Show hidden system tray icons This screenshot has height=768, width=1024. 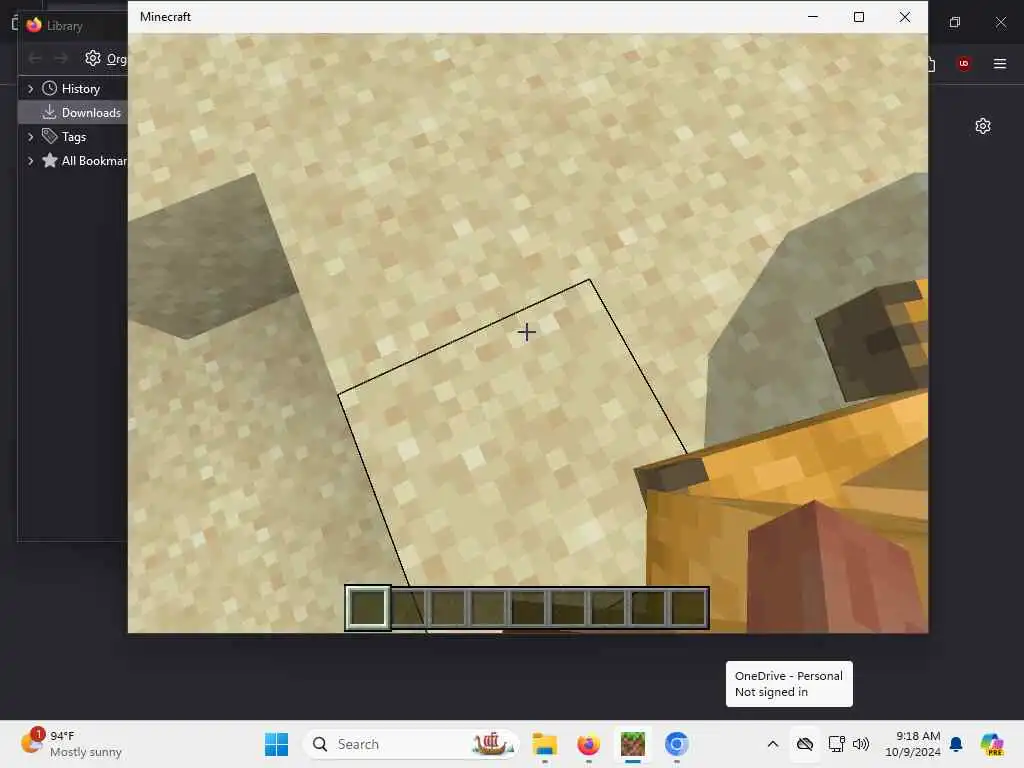(773, 744)
